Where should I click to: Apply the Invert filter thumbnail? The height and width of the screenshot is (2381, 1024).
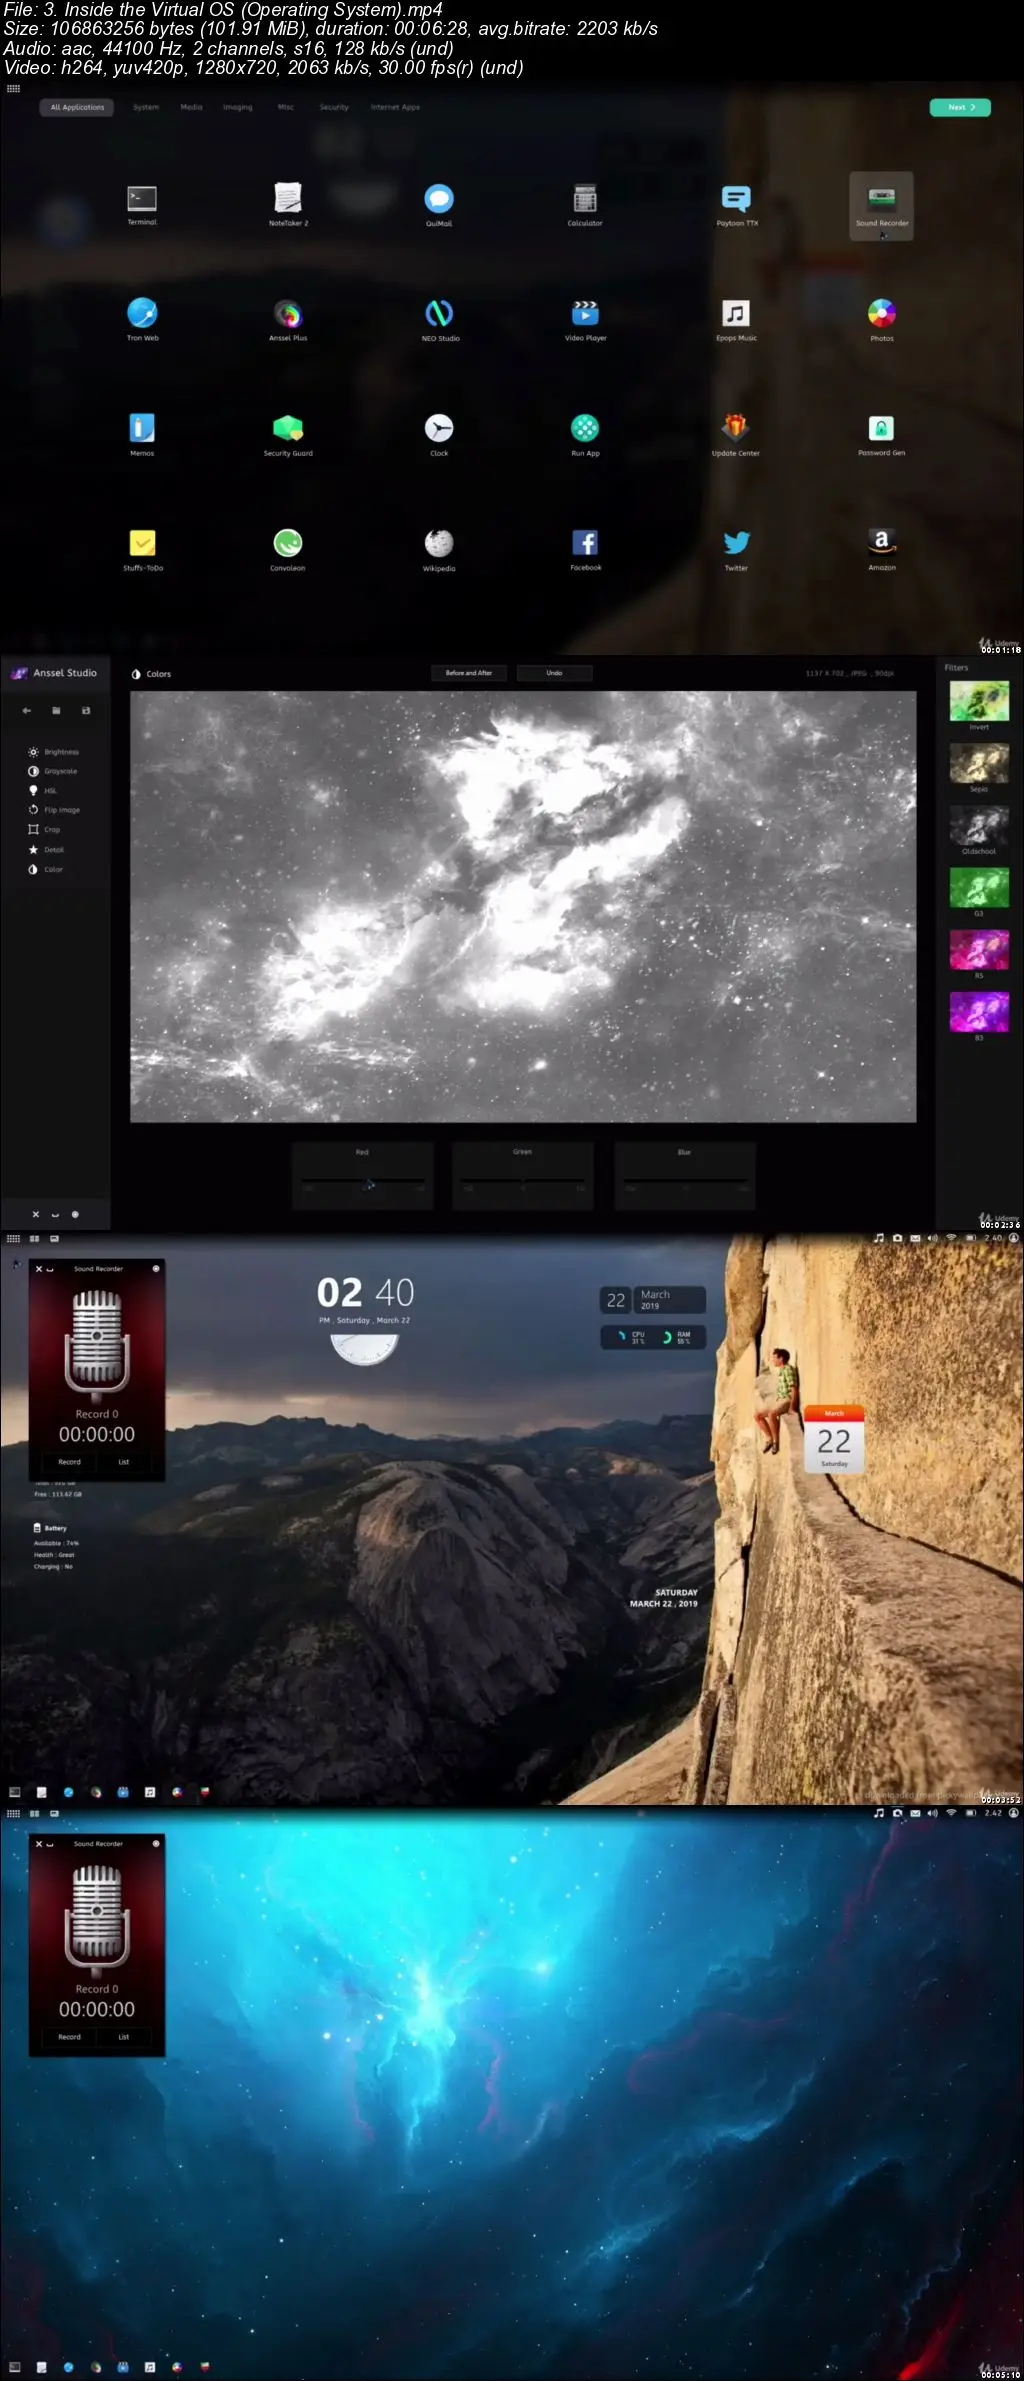point(979,701)
